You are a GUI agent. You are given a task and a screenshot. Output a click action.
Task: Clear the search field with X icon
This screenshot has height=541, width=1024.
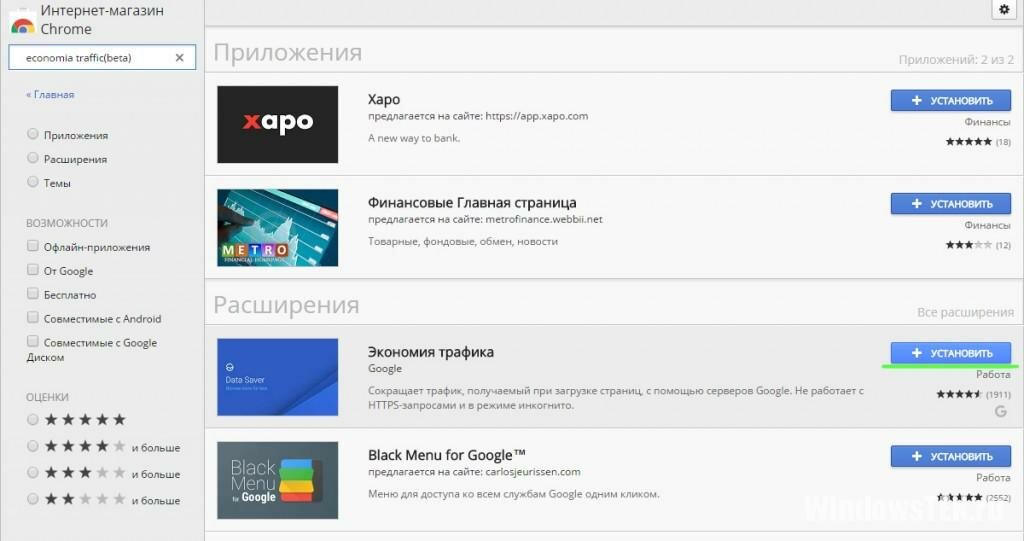[180, 57]
